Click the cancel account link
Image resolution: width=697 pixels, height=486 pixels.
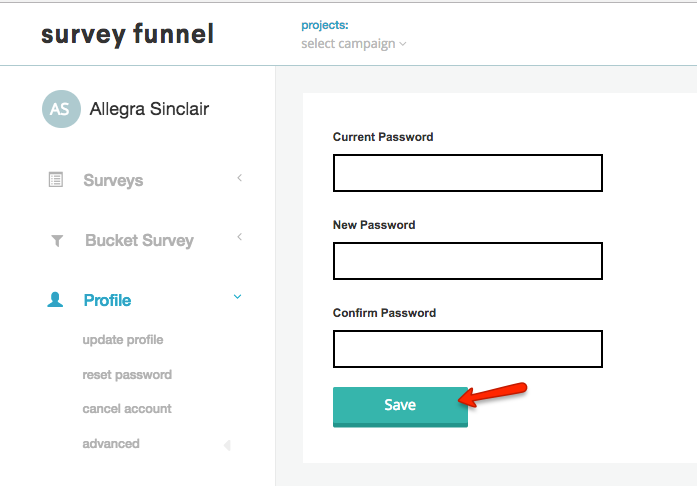[x=127, y=409]
